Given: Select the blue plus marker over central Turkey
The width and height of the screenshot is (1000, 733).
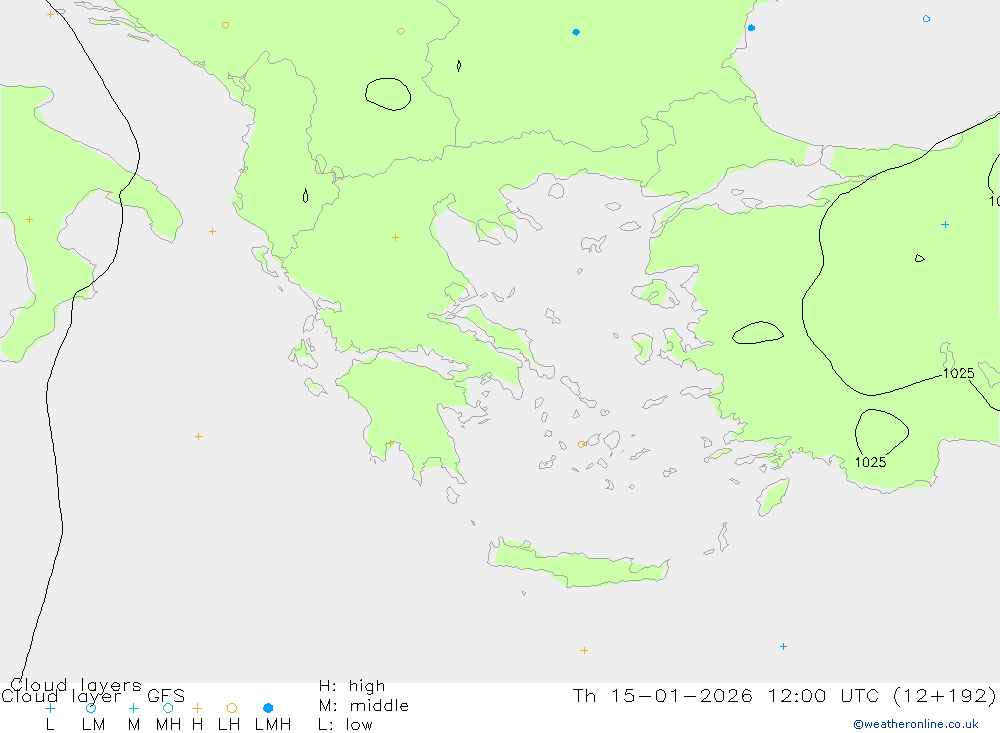Looking at the screenshot, I should 945,225.
